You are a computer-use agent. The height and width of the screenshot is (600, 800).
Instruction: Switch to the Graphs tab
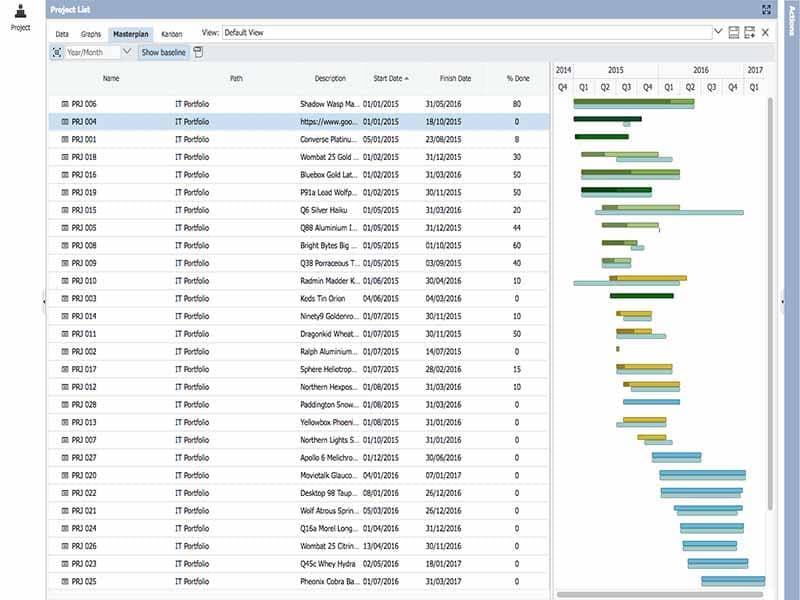[91, 33]
